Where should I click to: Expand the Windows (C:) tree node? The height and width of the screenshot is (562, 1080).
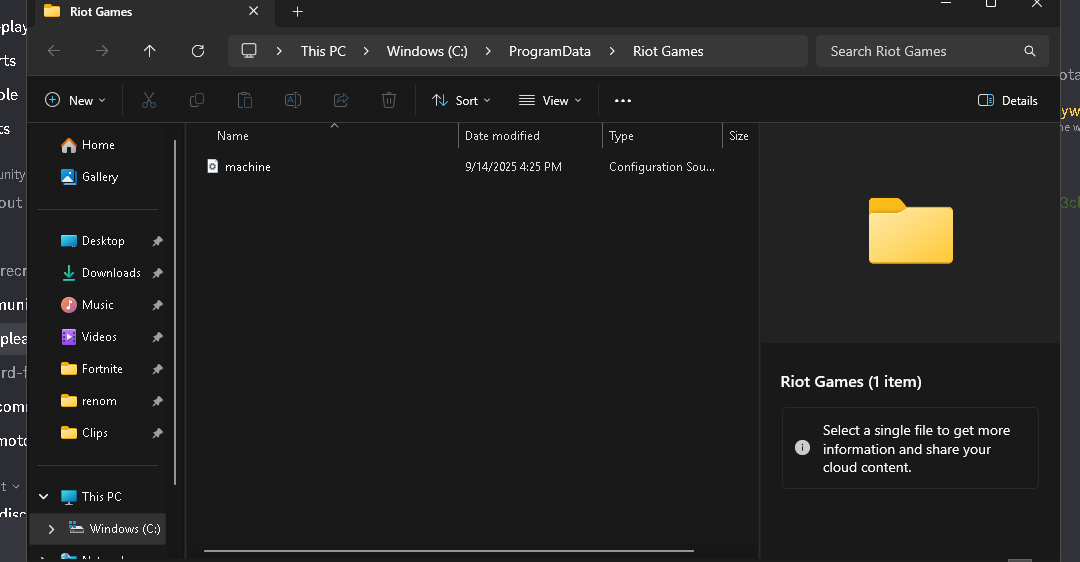click(x=51, y=529)
